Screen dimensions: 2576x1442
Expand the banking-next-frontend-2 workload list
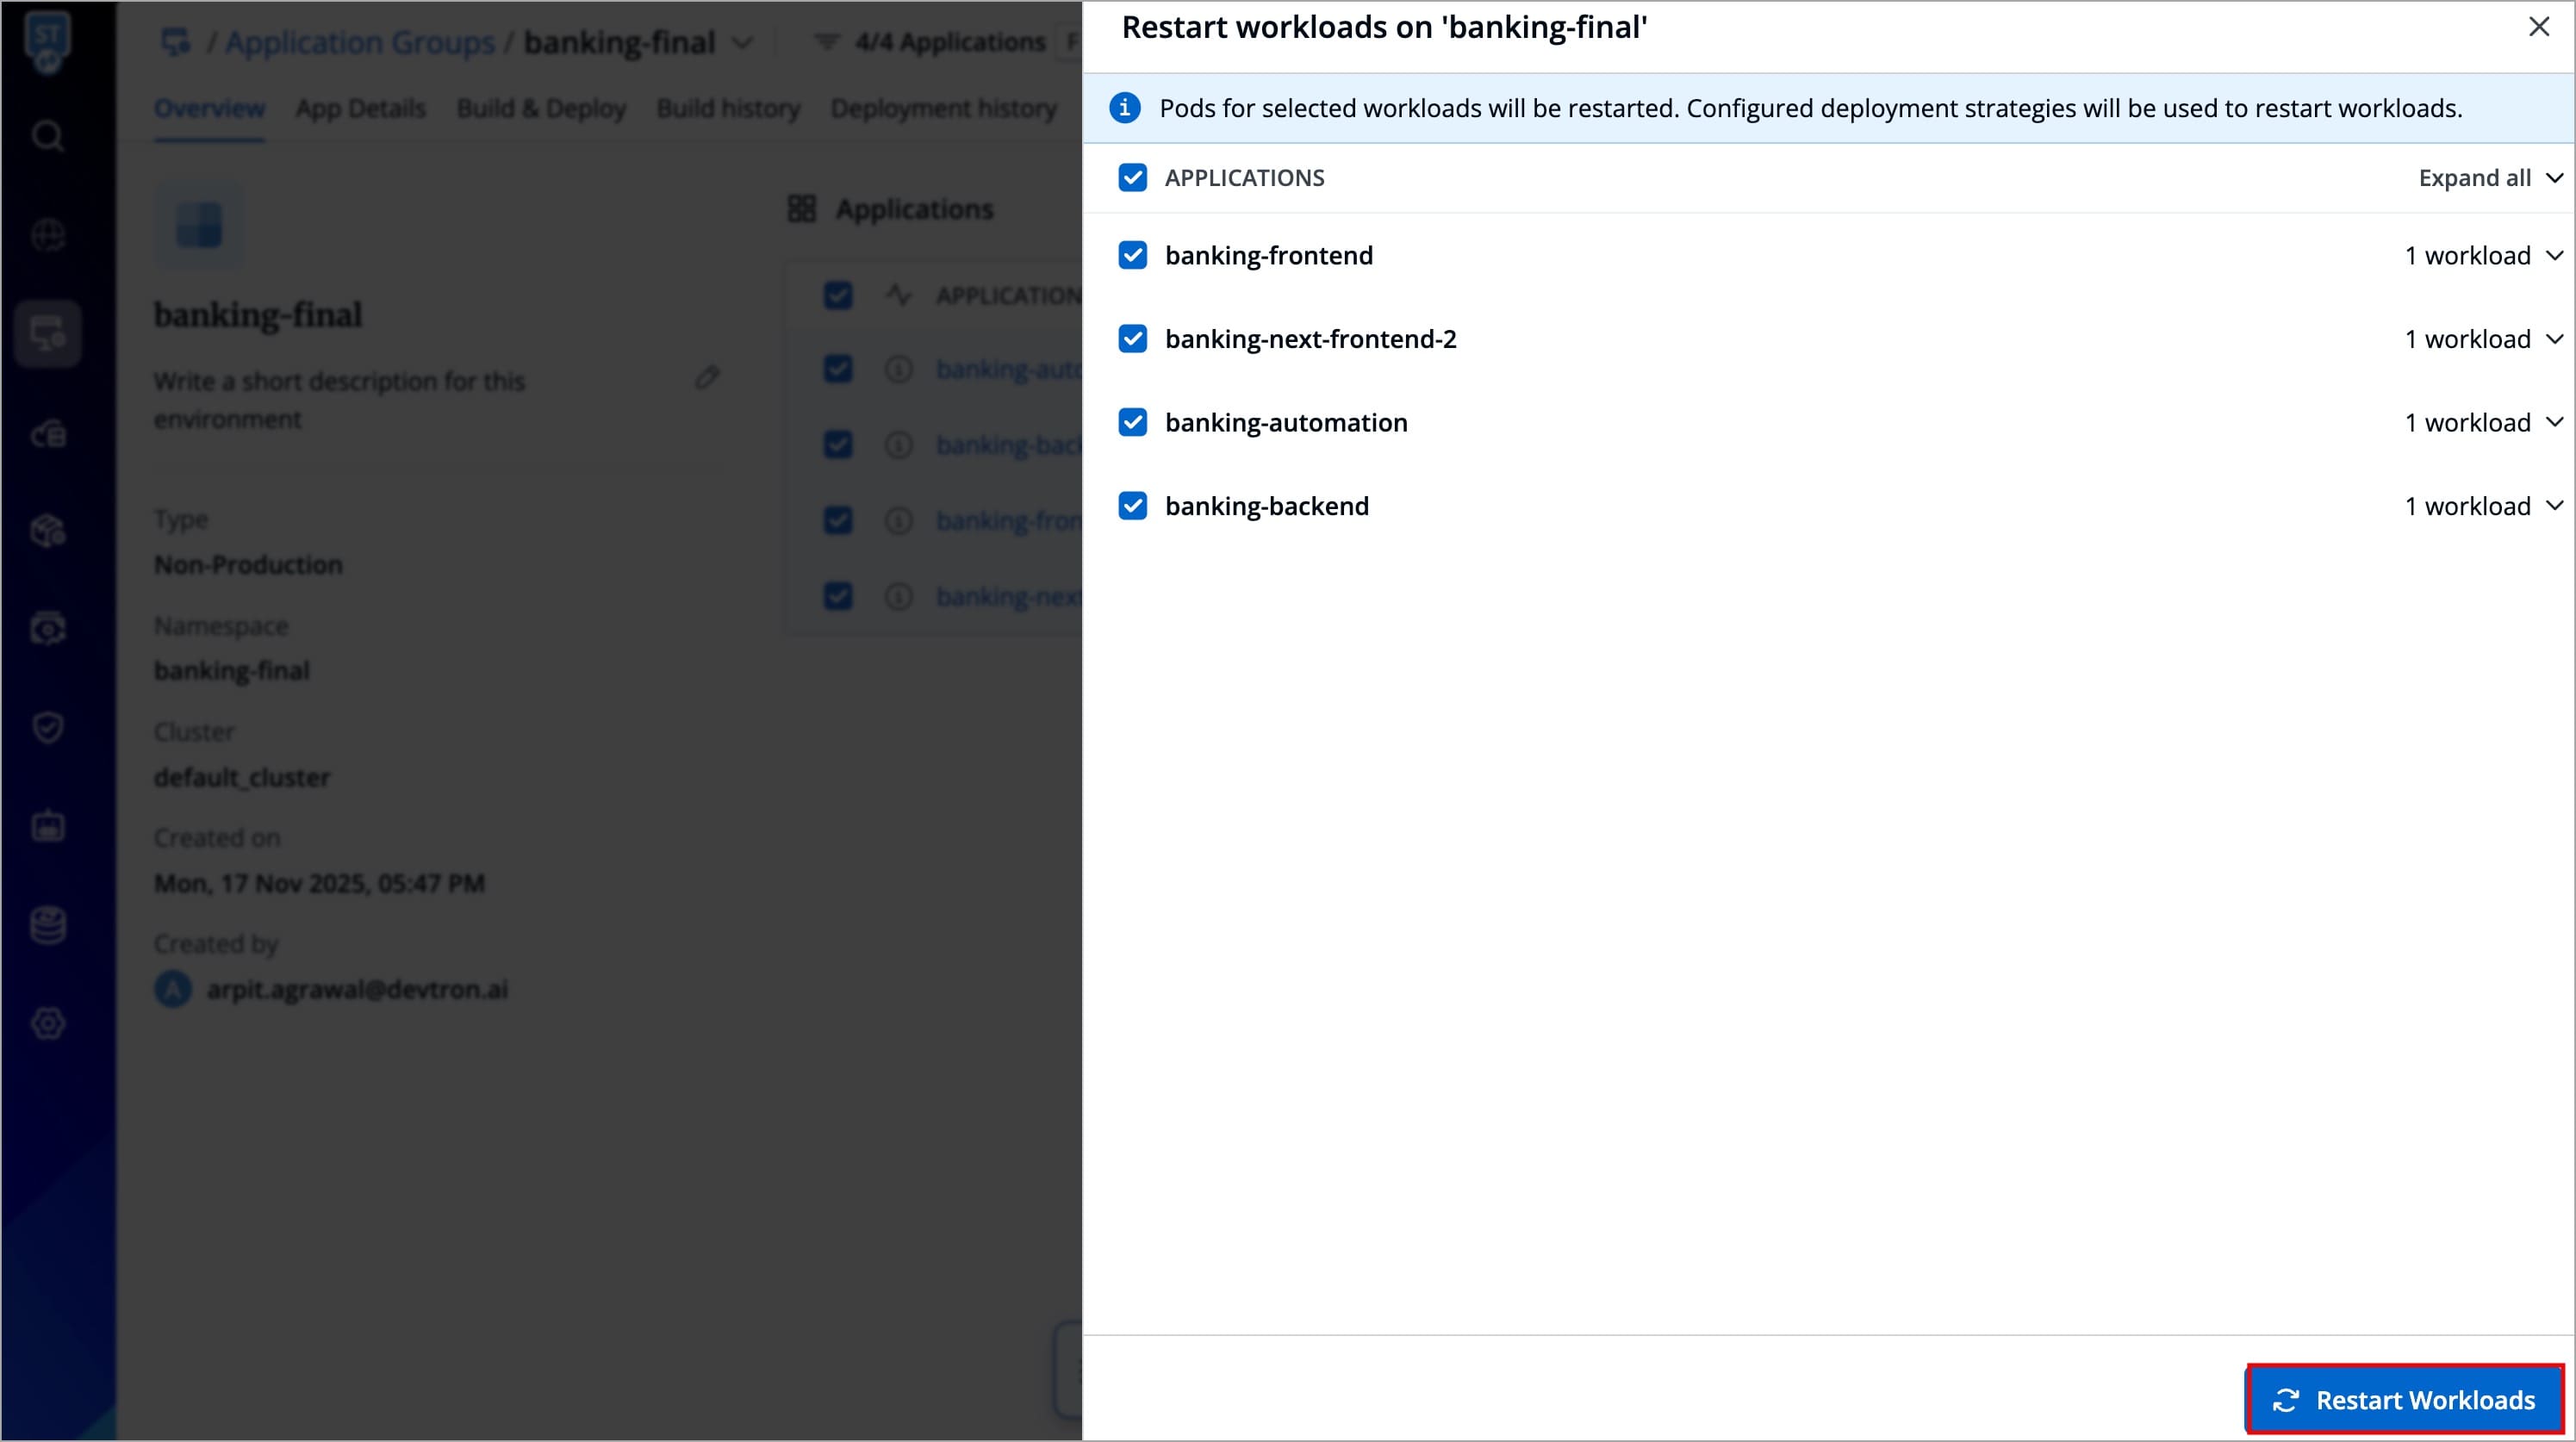coord(2553,340)
